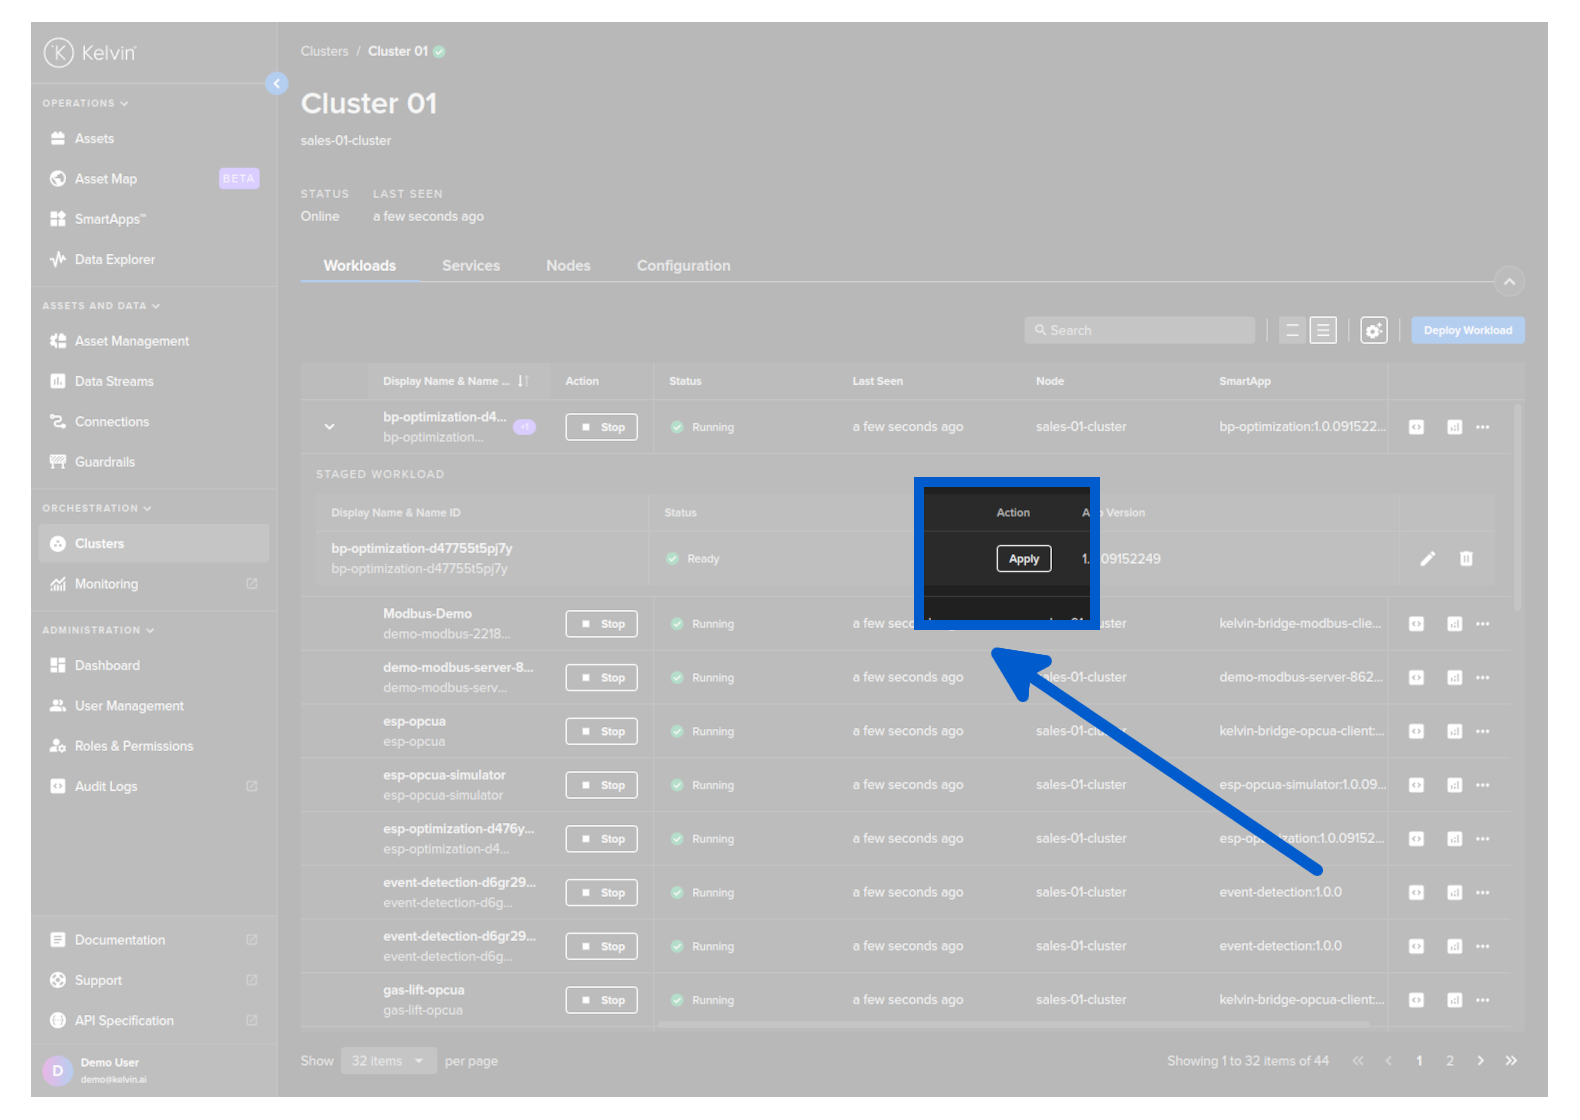This screenshot has width=1580, height=1120.
Task: Click the workload Search field
Action: click(1140, 331)
